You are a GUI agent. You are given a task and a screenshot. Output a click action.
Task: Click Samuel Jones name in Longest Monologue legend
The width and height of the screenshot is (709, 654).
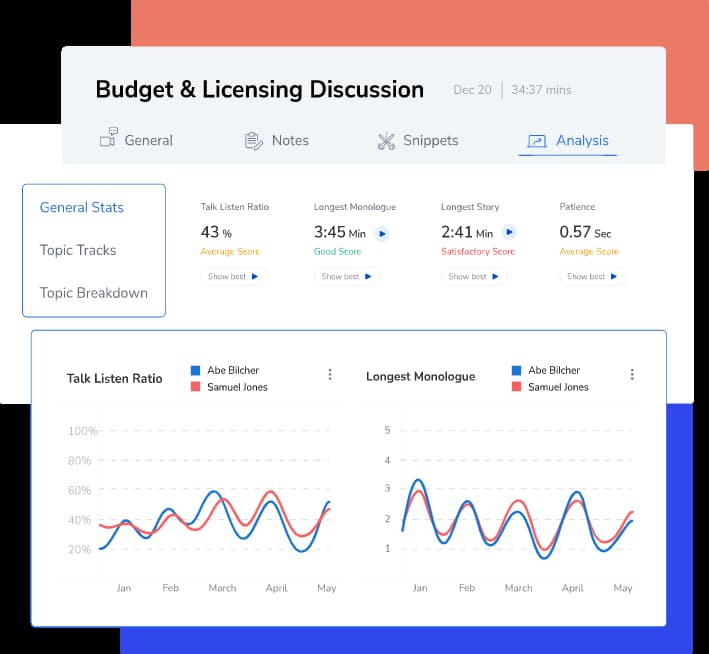point(558,387)
